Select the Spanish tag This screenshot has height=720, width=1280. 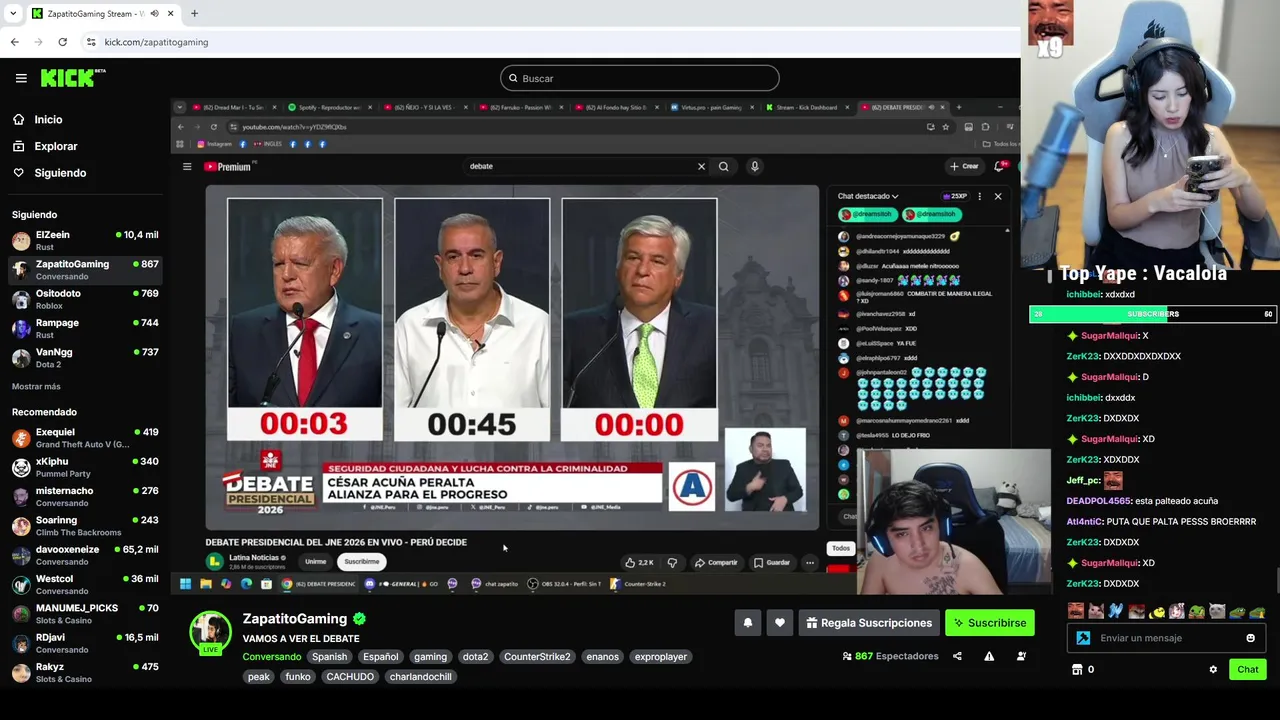[329, 657]
